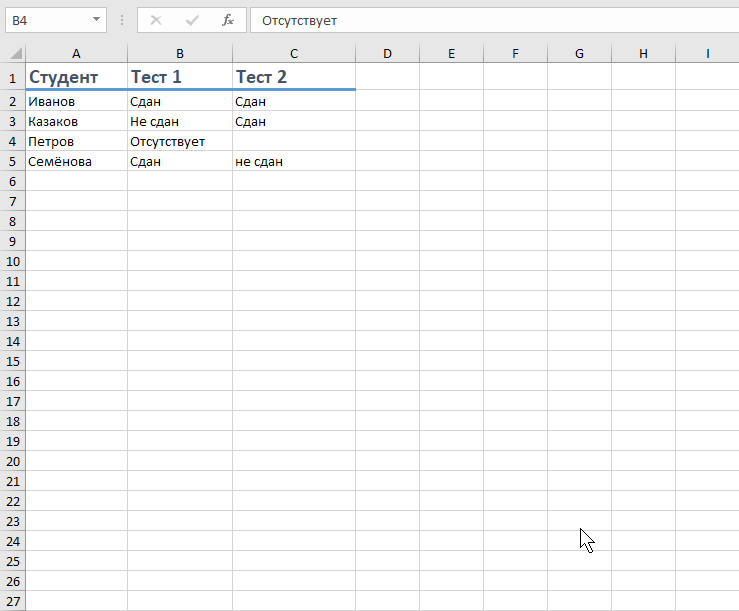This screenshot has height=611, width=739.
Task: Click the empty cell C4 next to Отсутствует
Action: pos(294,141)
